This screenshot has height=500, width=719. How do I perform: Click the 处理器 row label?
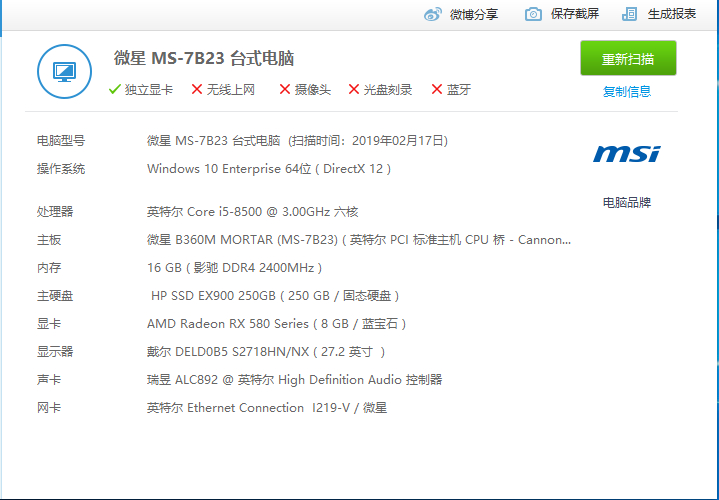tap(55, 211)
